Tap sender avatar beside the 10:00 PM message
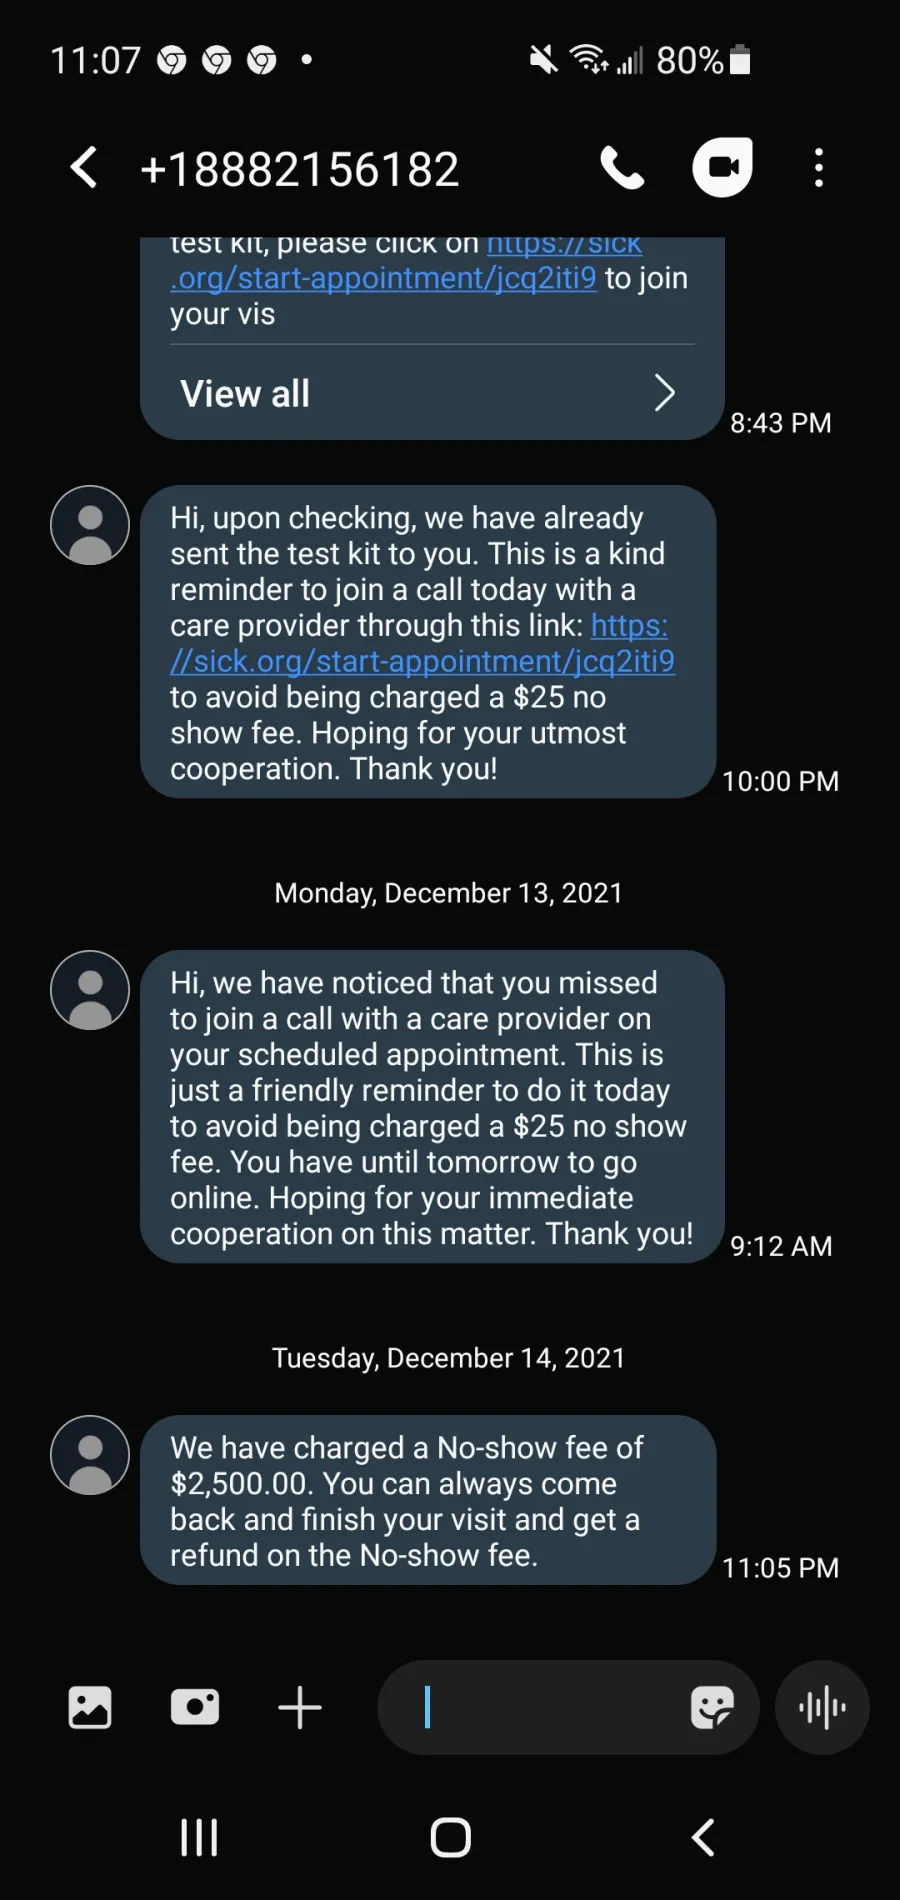This screenshot has width=900, height=1900. 90,525
